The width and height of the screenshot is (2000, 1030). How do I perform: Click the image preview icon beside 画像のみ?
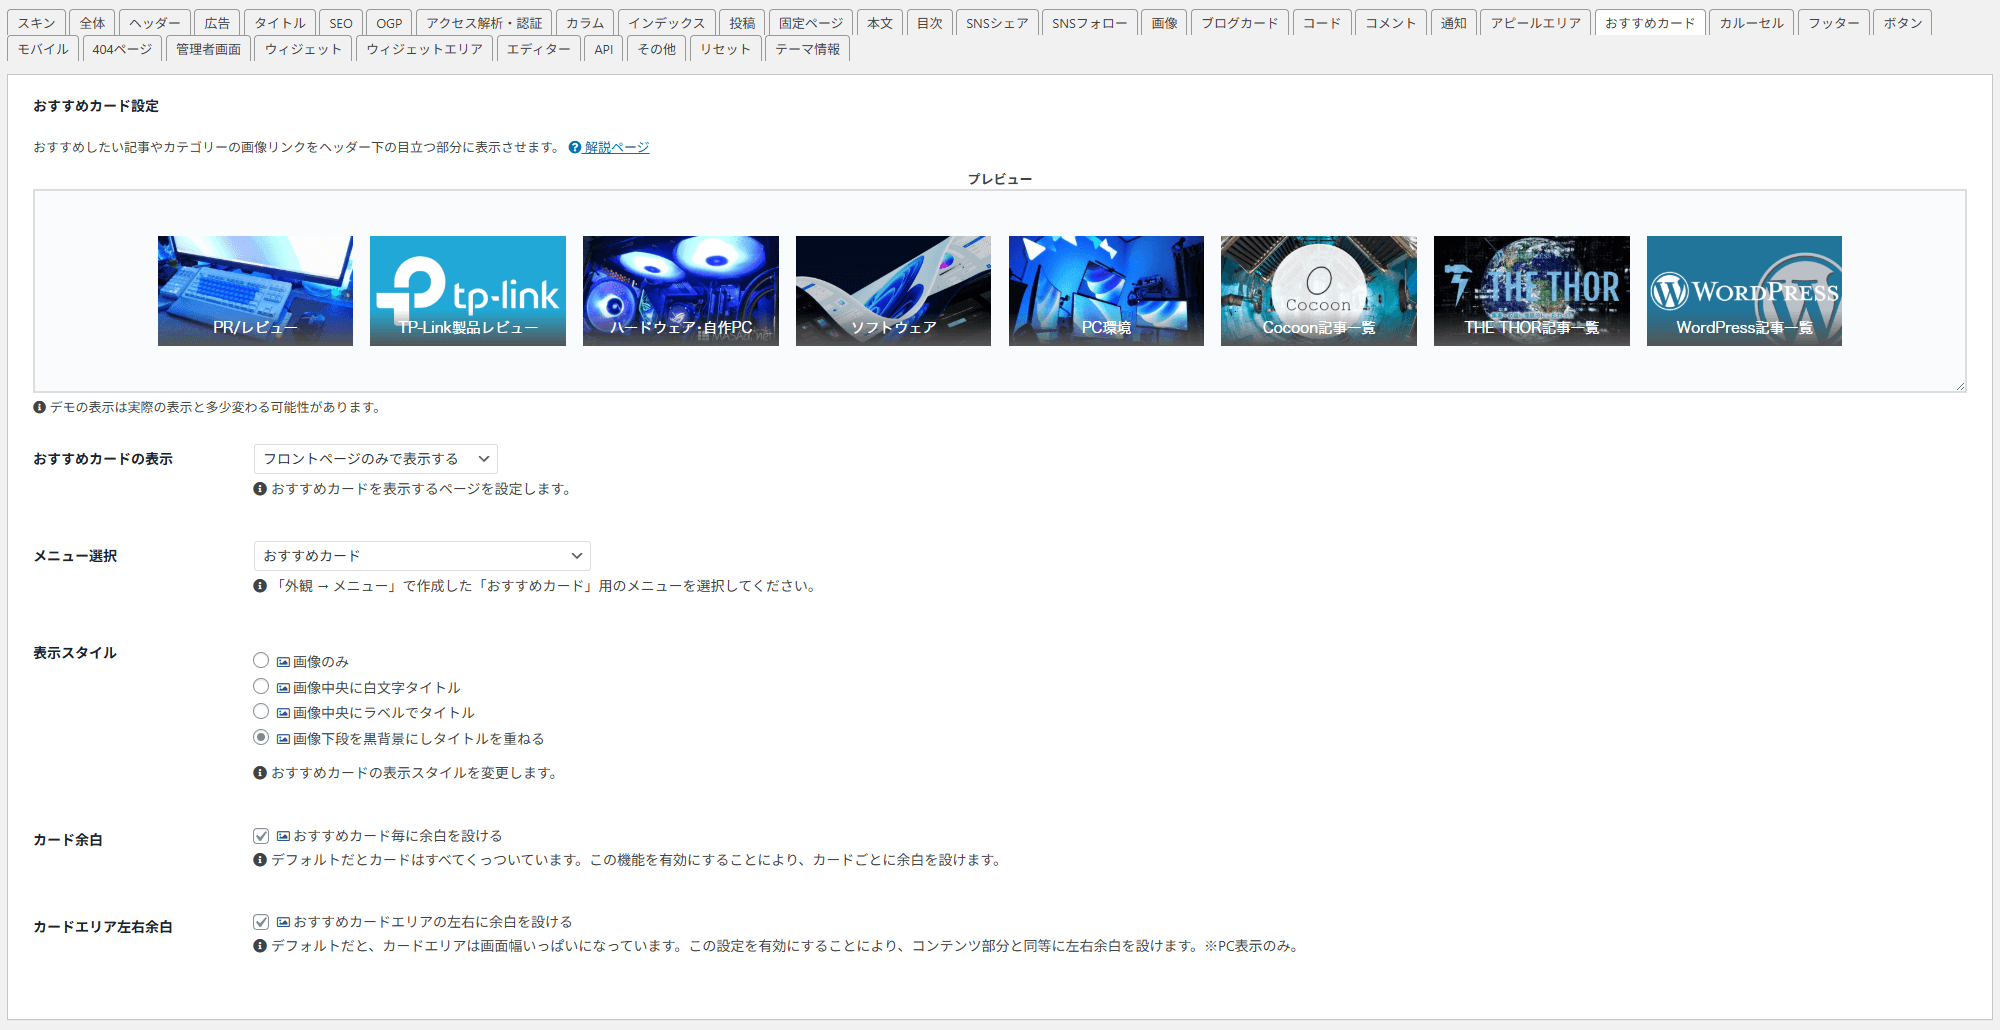pyautogui.click(x=283, y=662)
